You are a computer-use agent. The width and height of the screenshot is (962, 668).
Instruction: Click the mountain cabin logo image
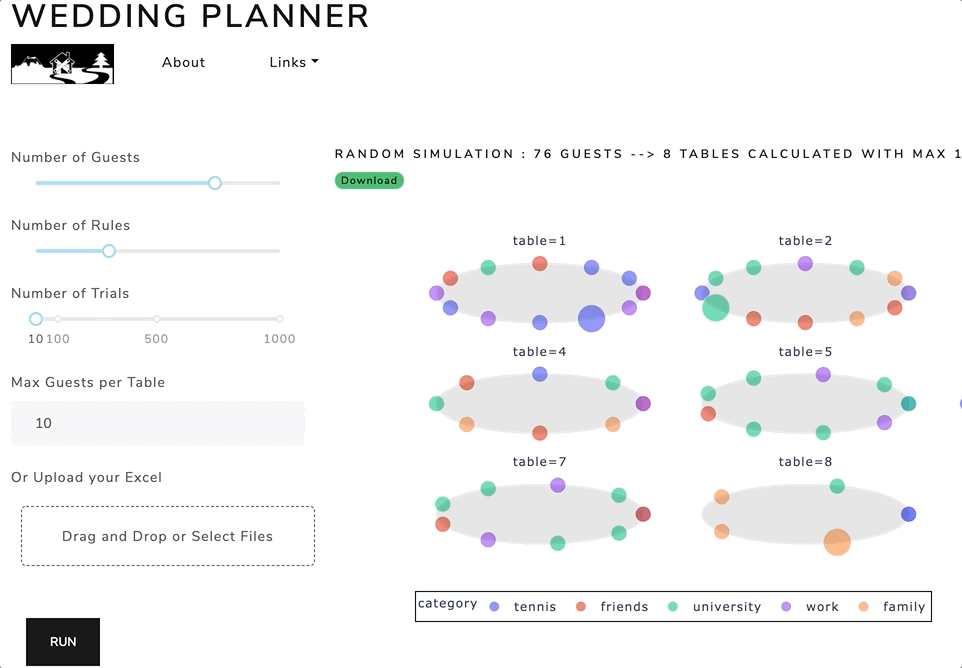(x=63, y=64)
